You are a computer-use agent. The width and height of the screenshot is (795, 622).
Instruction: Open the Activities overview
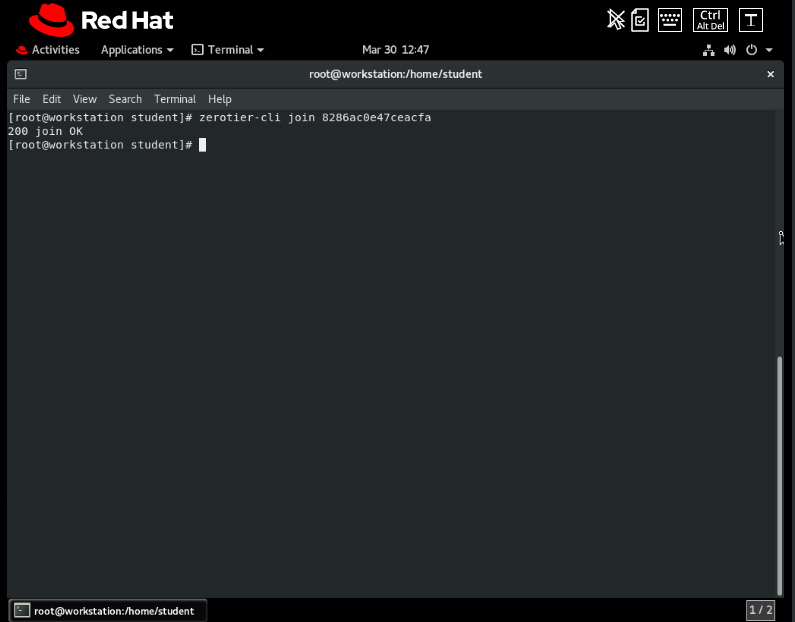coord(48,50)
